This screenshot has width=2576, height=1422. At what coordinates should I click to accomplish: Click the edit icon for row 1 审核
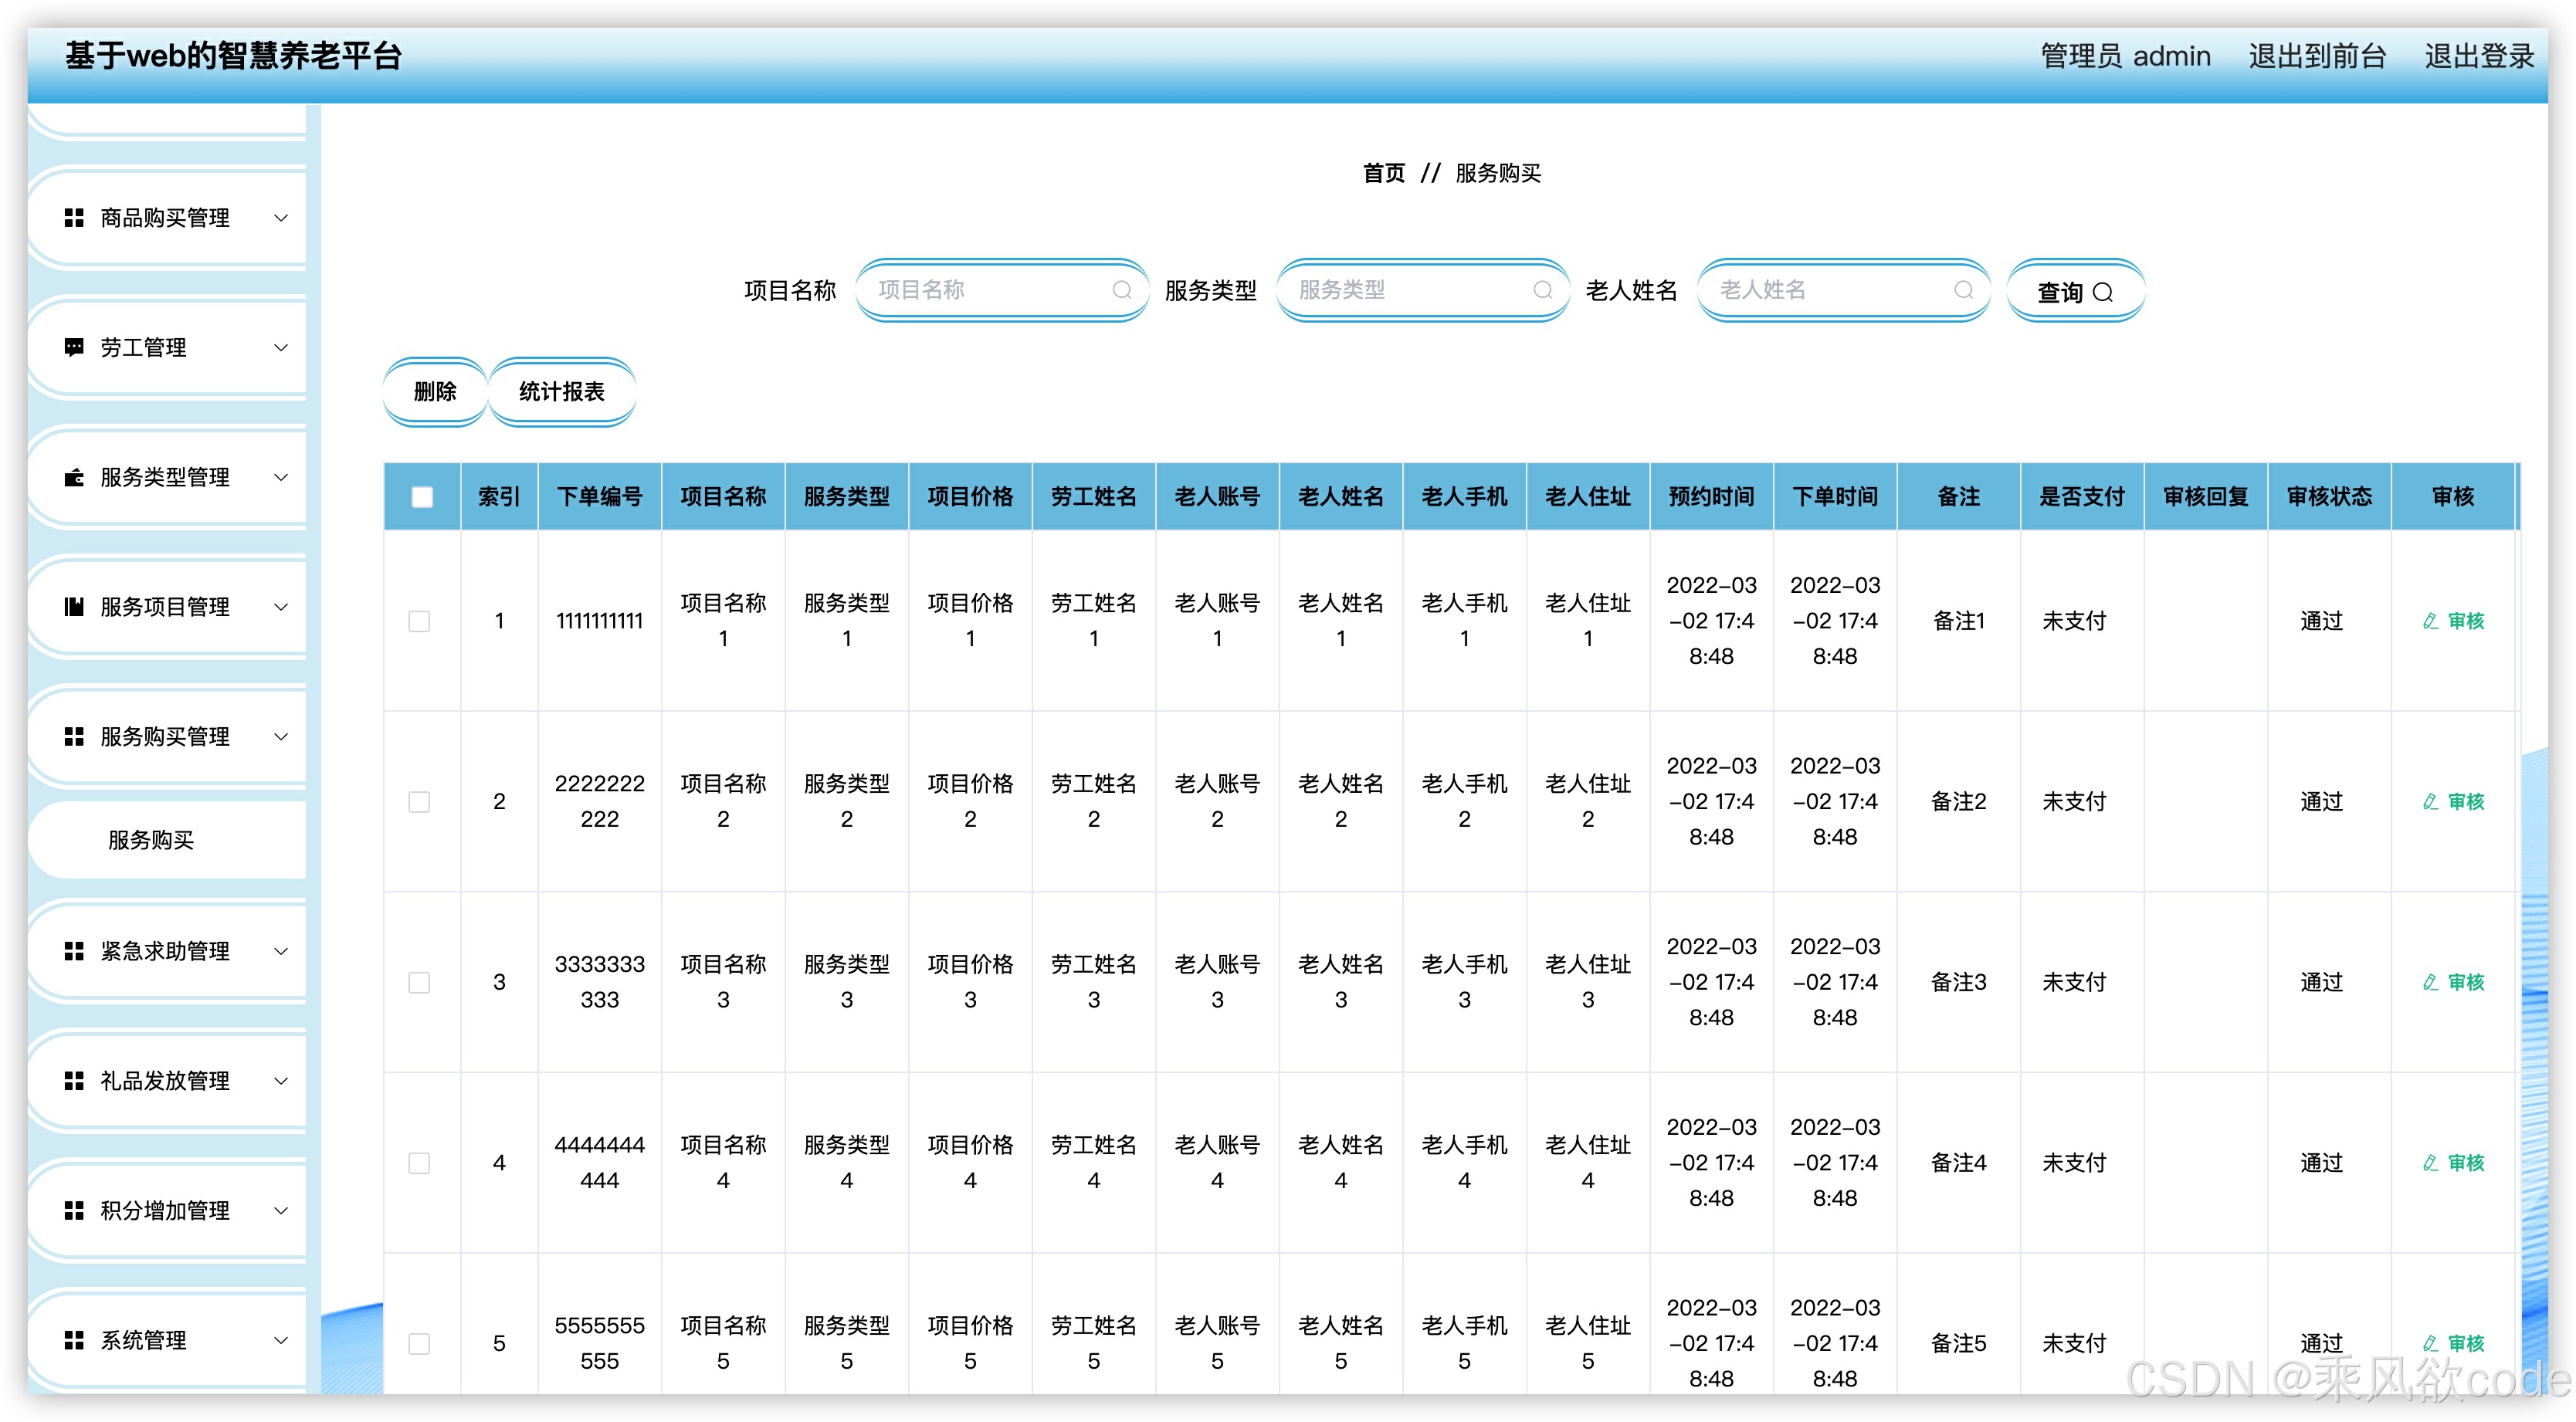(x=2430, y=621)
